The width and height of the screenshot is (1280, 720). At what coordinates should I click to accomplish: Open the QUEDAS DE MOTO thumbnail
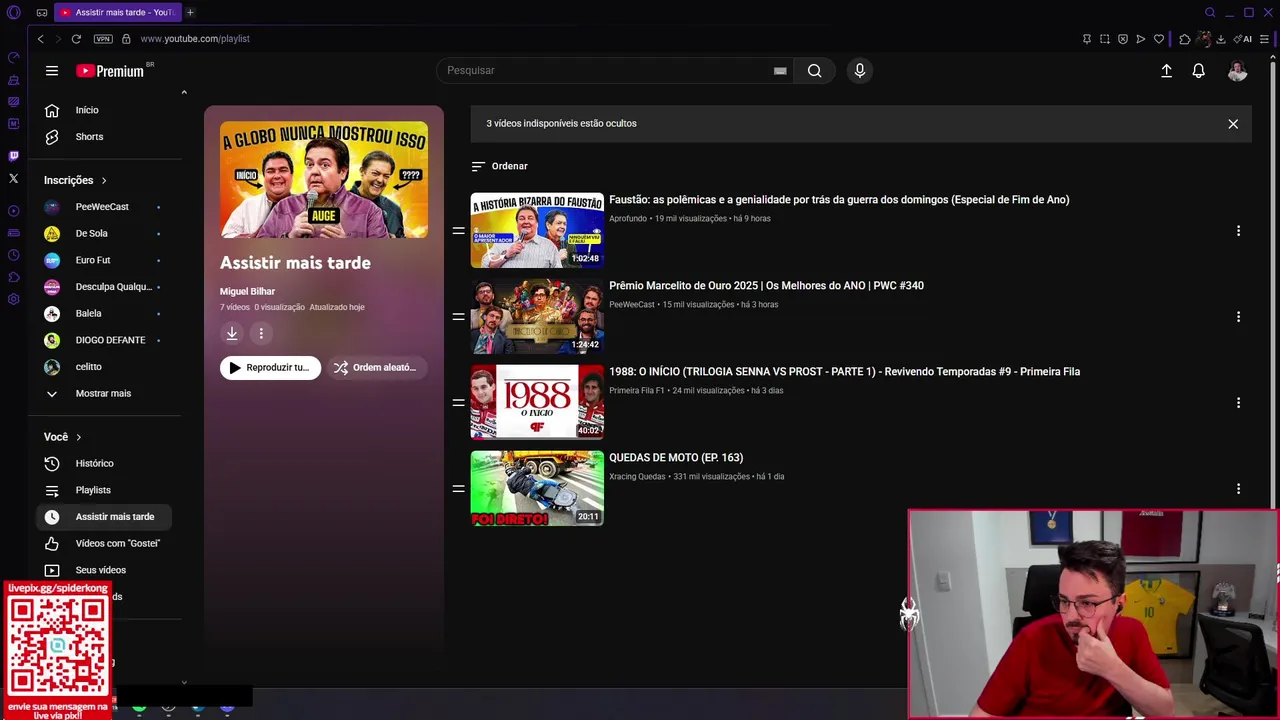tap(537, 488)
